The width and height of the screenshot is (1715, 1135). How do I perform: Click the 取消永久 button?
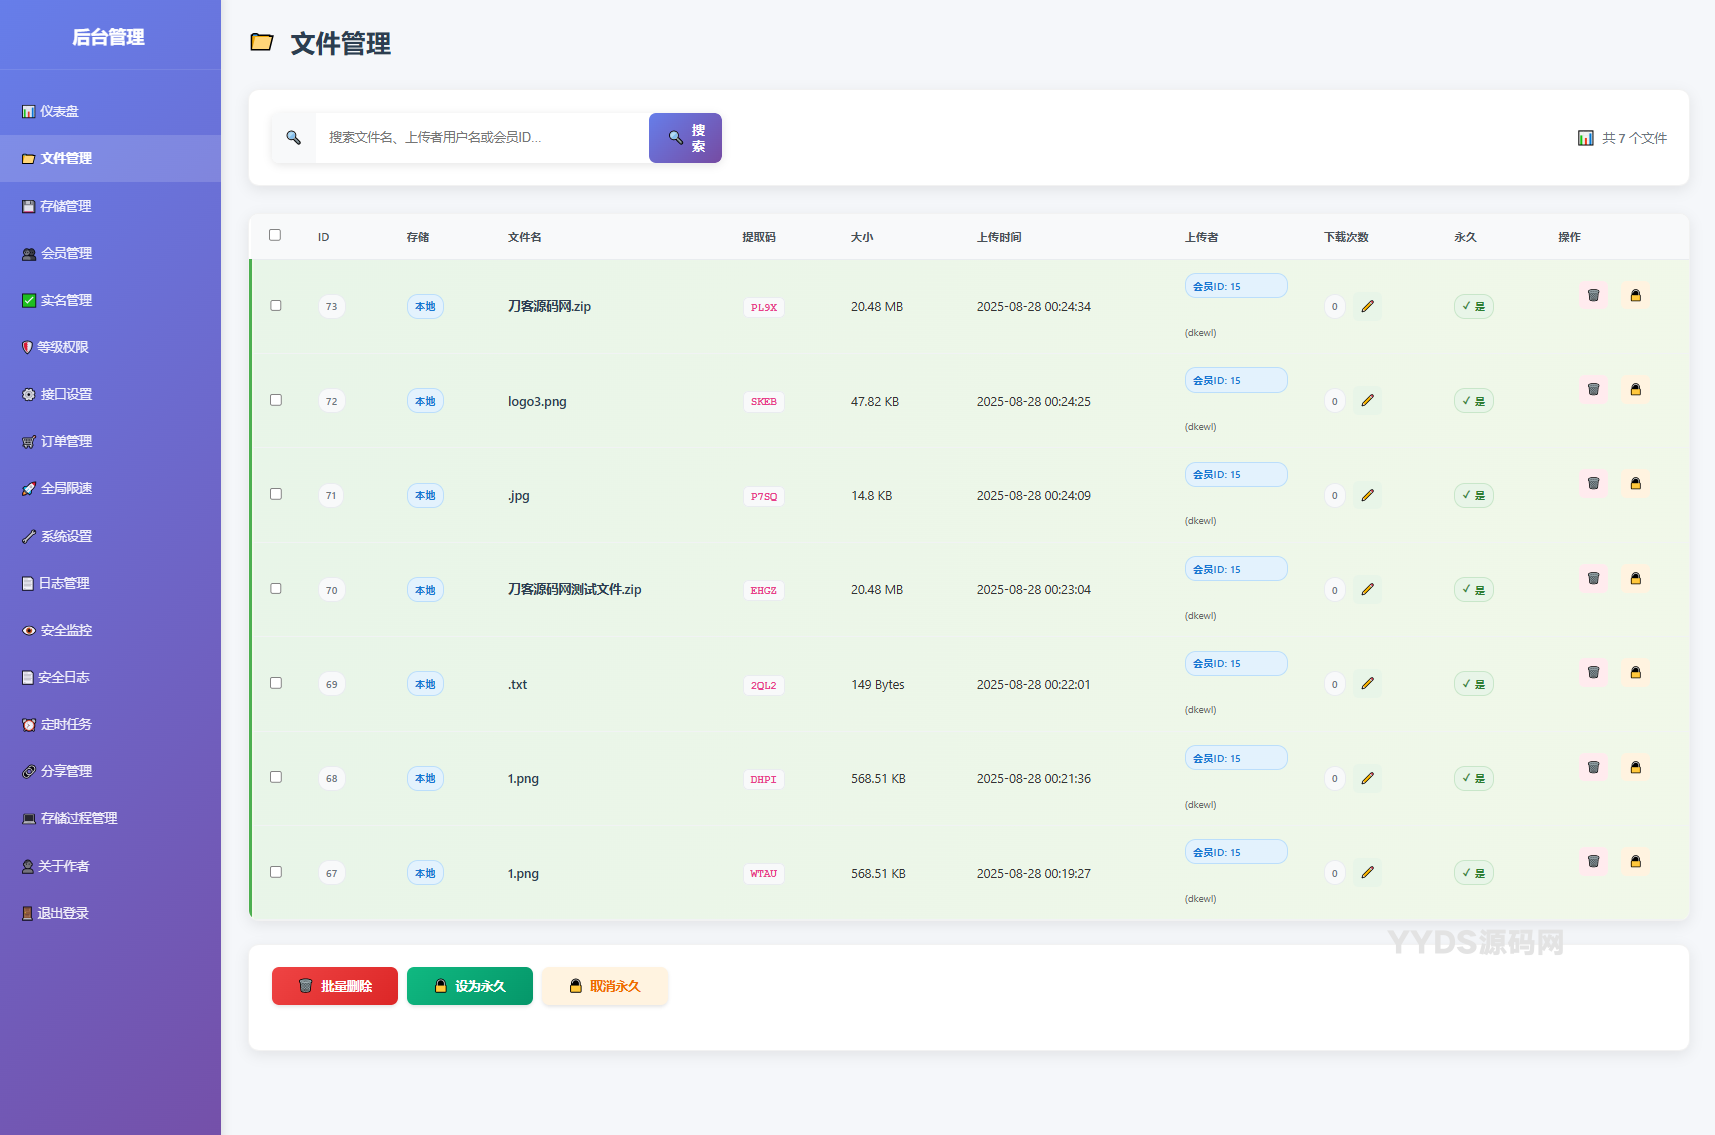click(604, 986)
